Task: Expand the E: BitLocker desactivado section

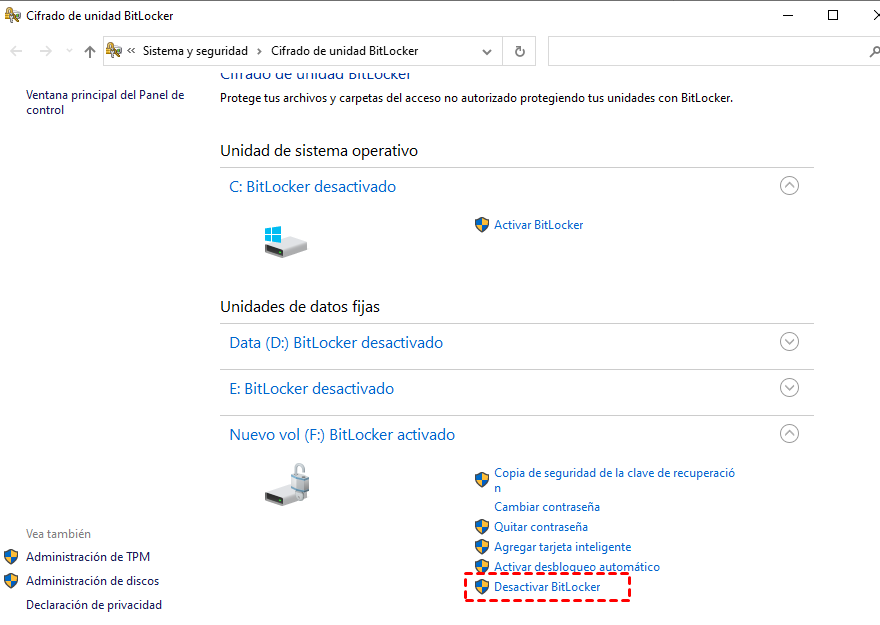Action: pyautogui.click(x=789, y=387)
